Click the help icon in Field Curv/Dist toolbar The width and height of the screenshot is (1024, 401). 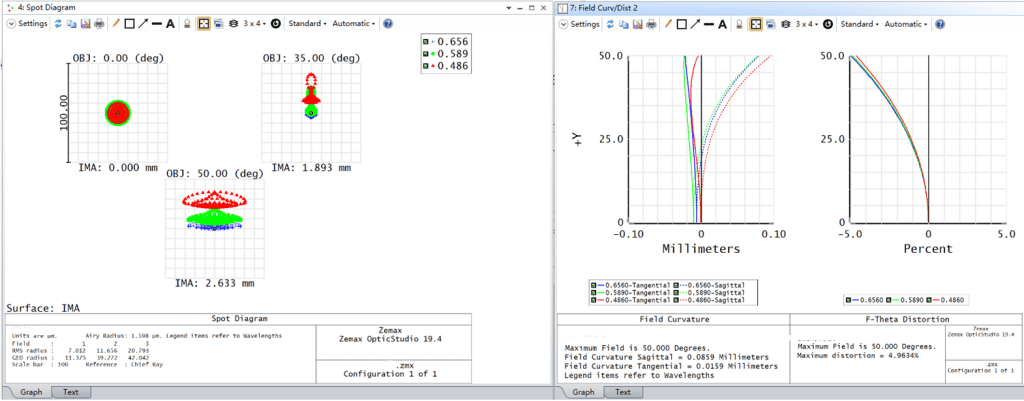point(938,23)
